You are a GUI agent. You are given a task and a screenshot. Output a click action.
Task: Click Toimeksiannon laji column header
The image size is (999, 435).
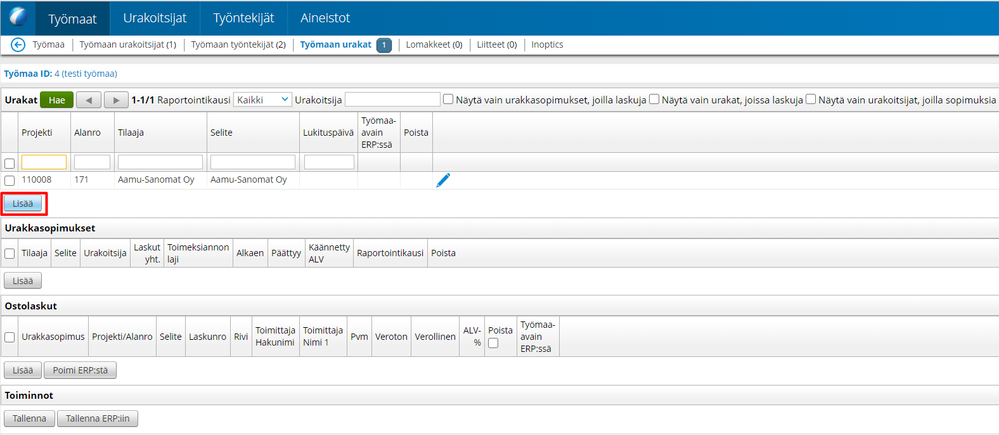click(198, 253)
